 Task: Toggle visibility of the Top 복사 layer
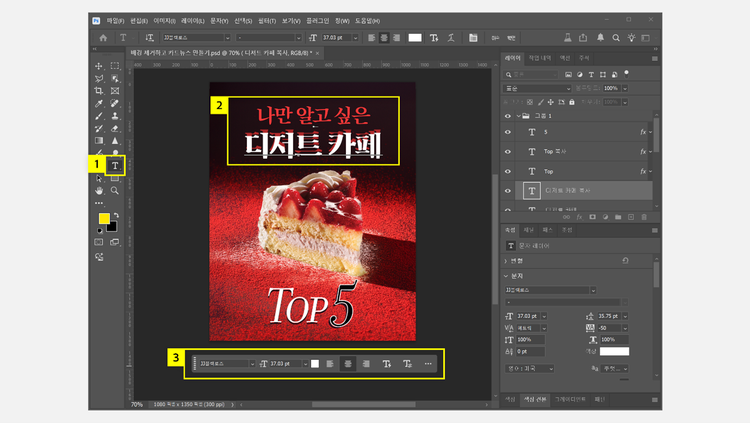click(508, 151)
